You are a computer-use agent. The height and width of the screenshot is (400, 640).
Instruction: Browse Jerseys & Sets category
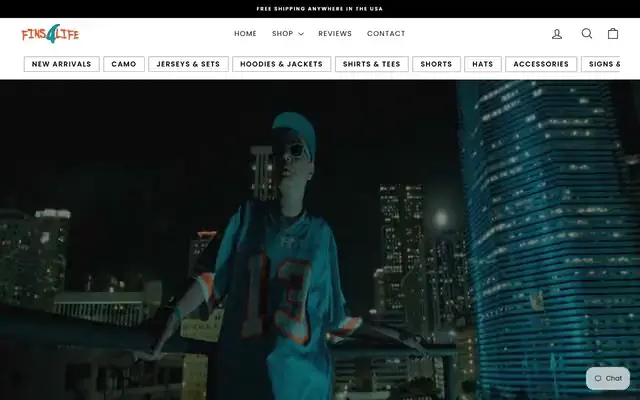(188, 64)
